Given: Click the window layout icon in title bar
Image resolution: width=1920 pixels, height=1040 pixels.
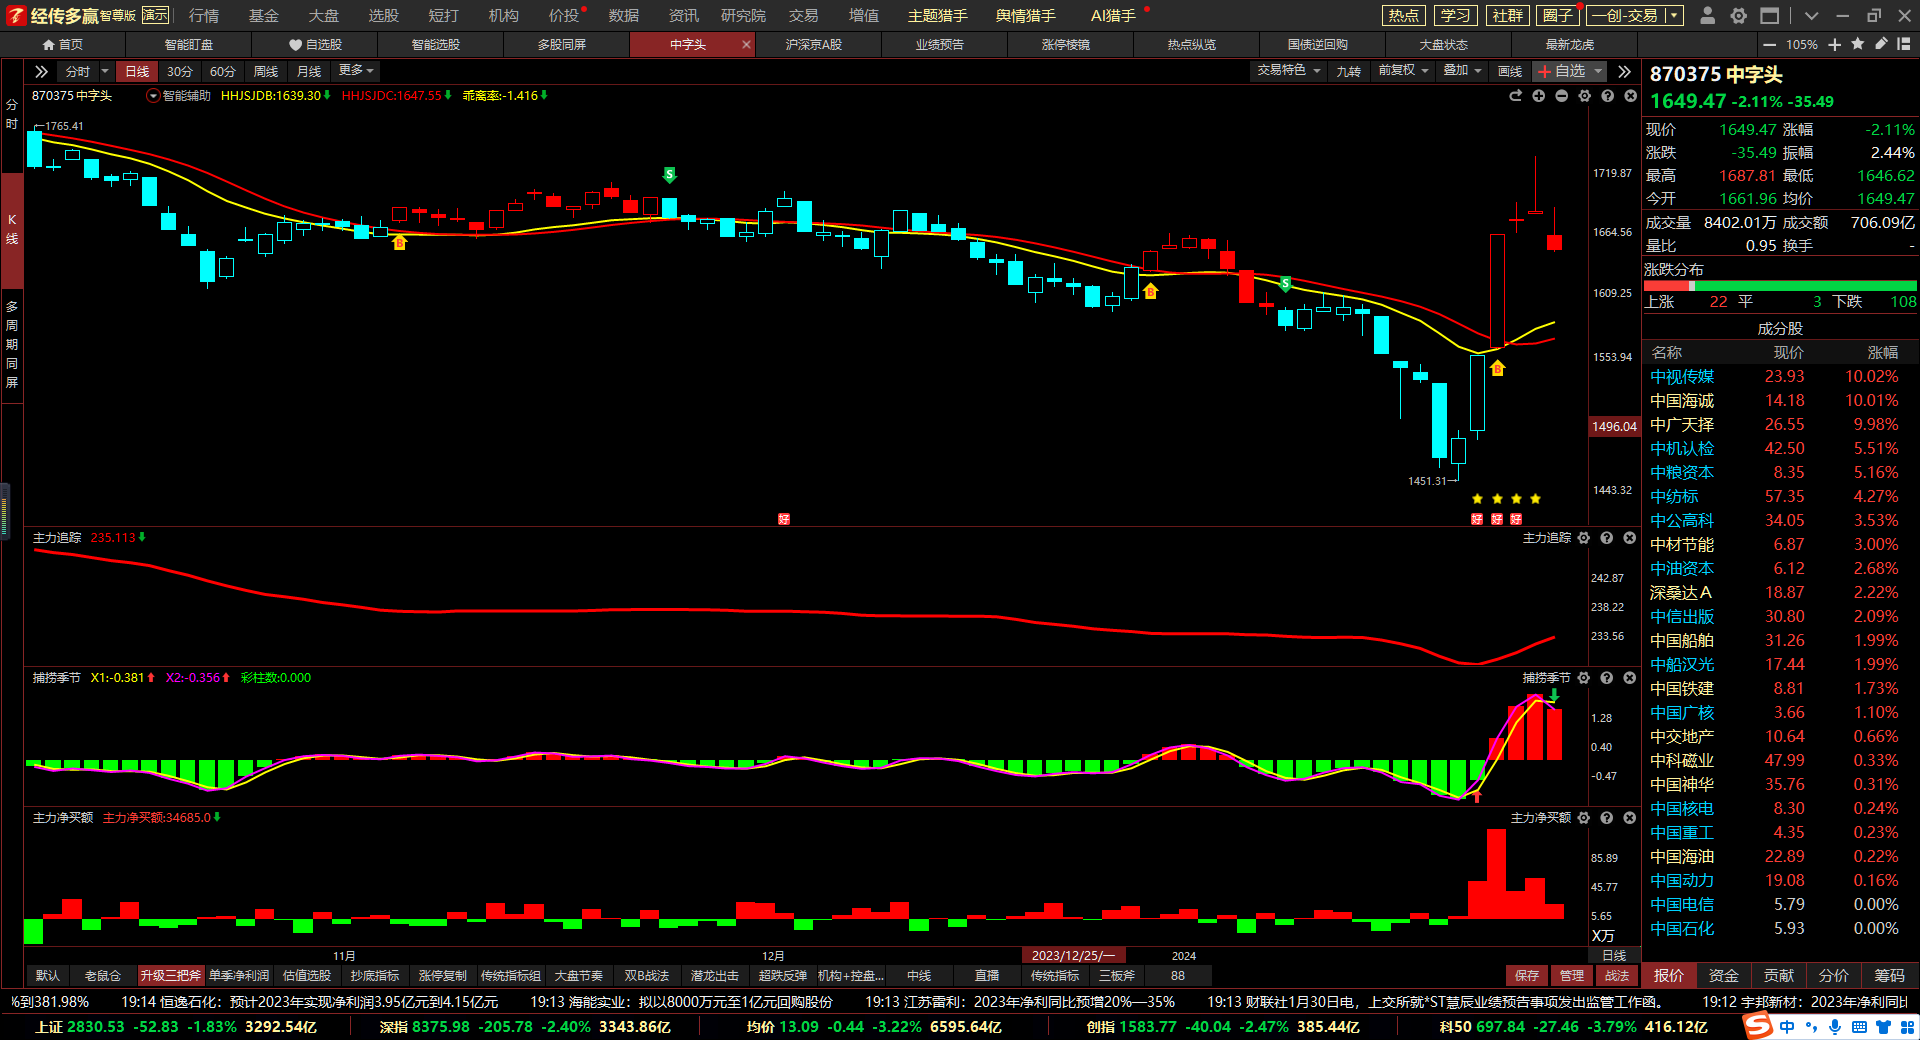Looking at the screenshot, I should [x=1770, y=15].
